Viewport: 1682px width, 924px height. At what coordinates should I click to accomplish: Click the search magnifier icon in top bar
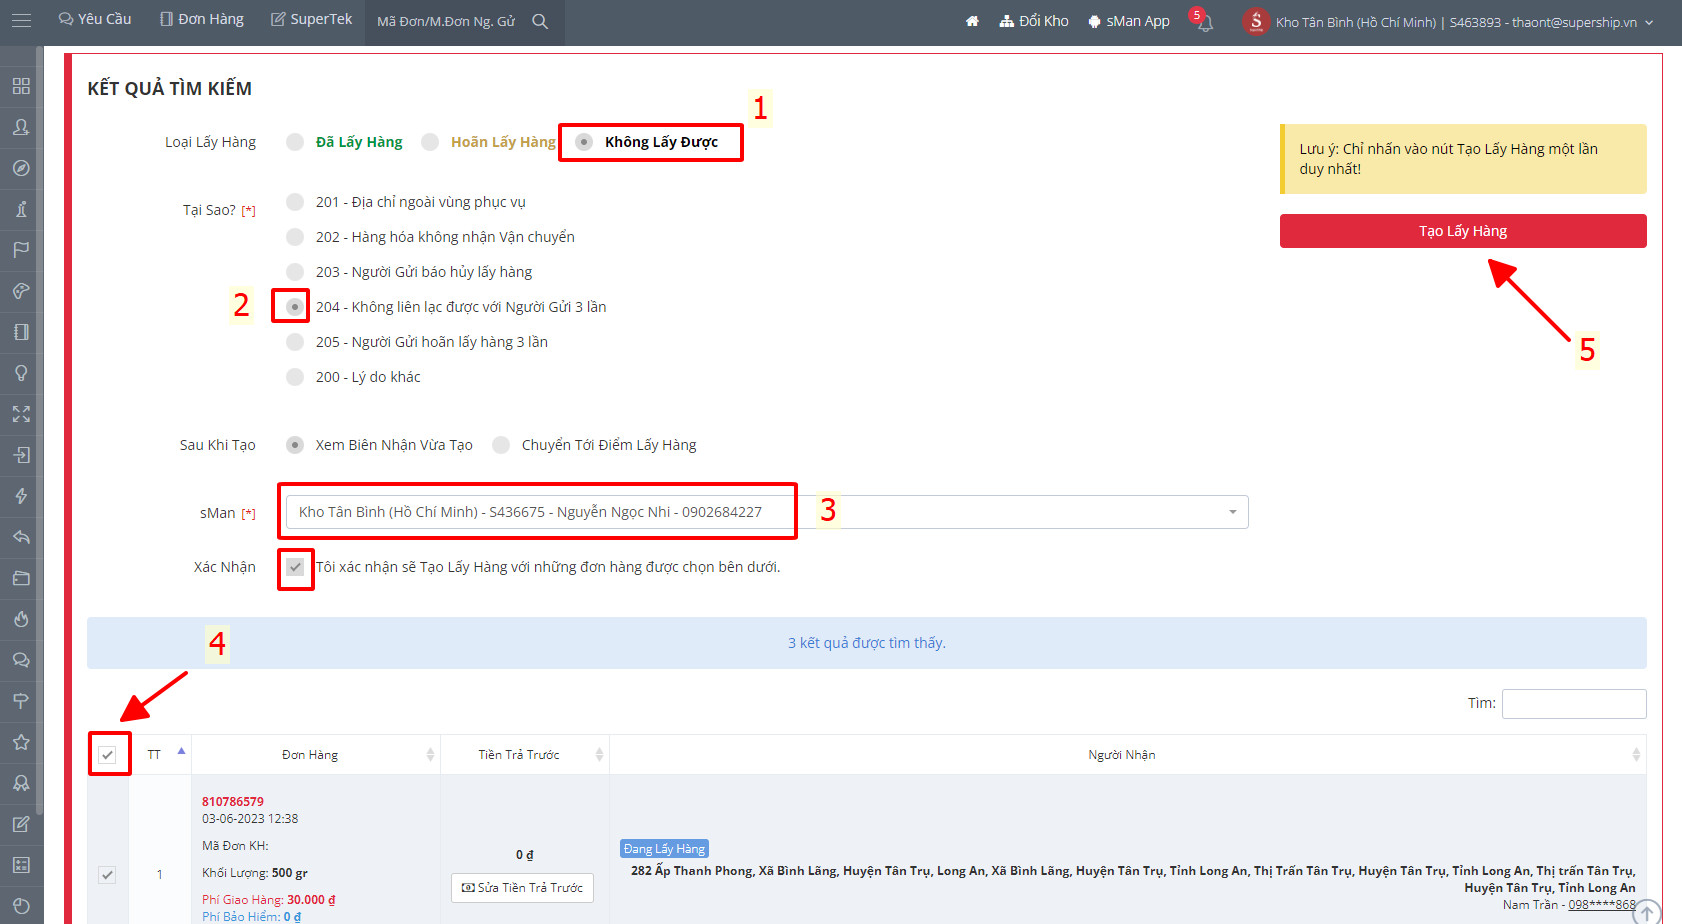(x=540, y=21)
